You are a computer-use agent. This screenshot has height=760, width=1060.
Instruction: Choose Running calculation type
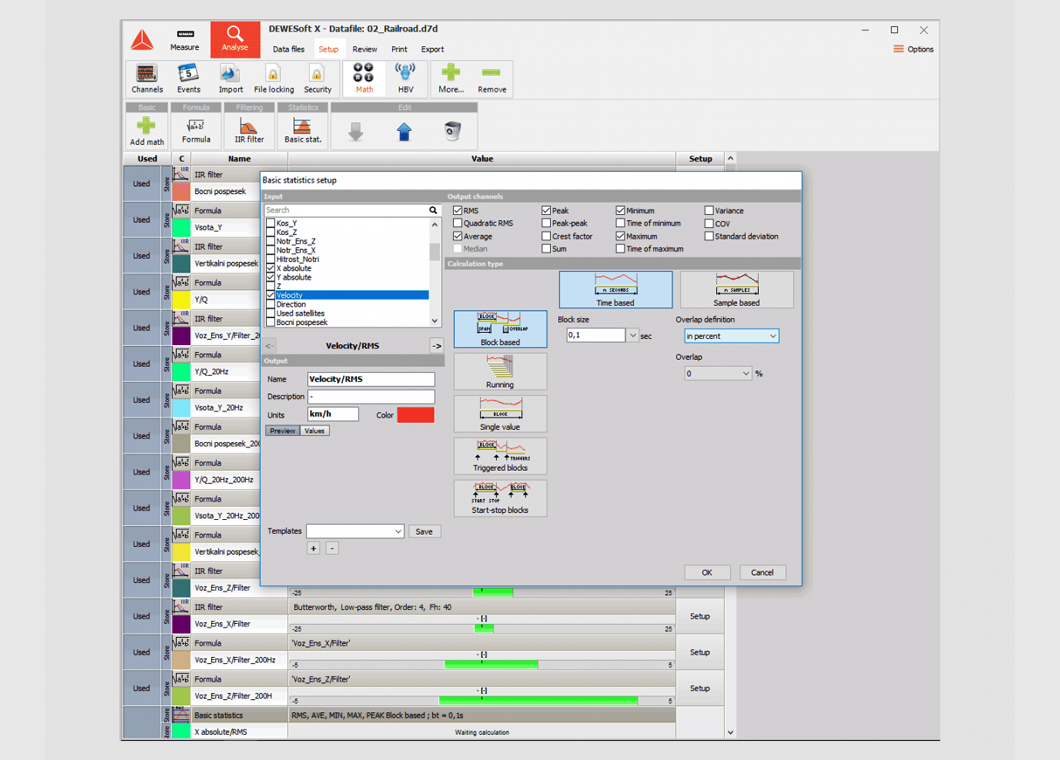(x=500, y=372)
